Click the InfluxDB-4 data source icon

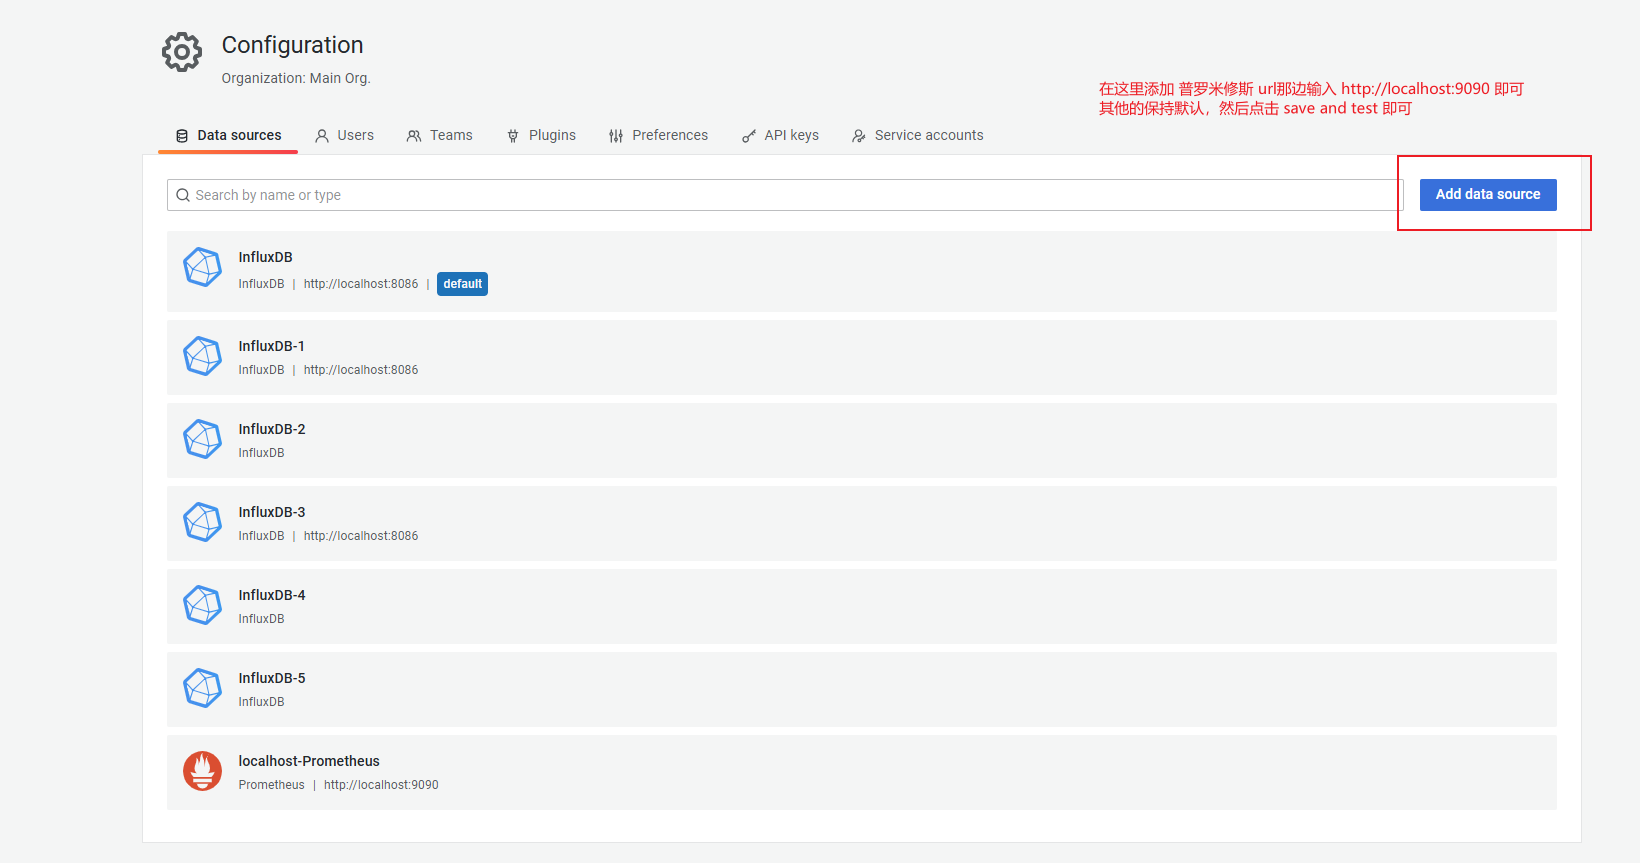(202, 605)
